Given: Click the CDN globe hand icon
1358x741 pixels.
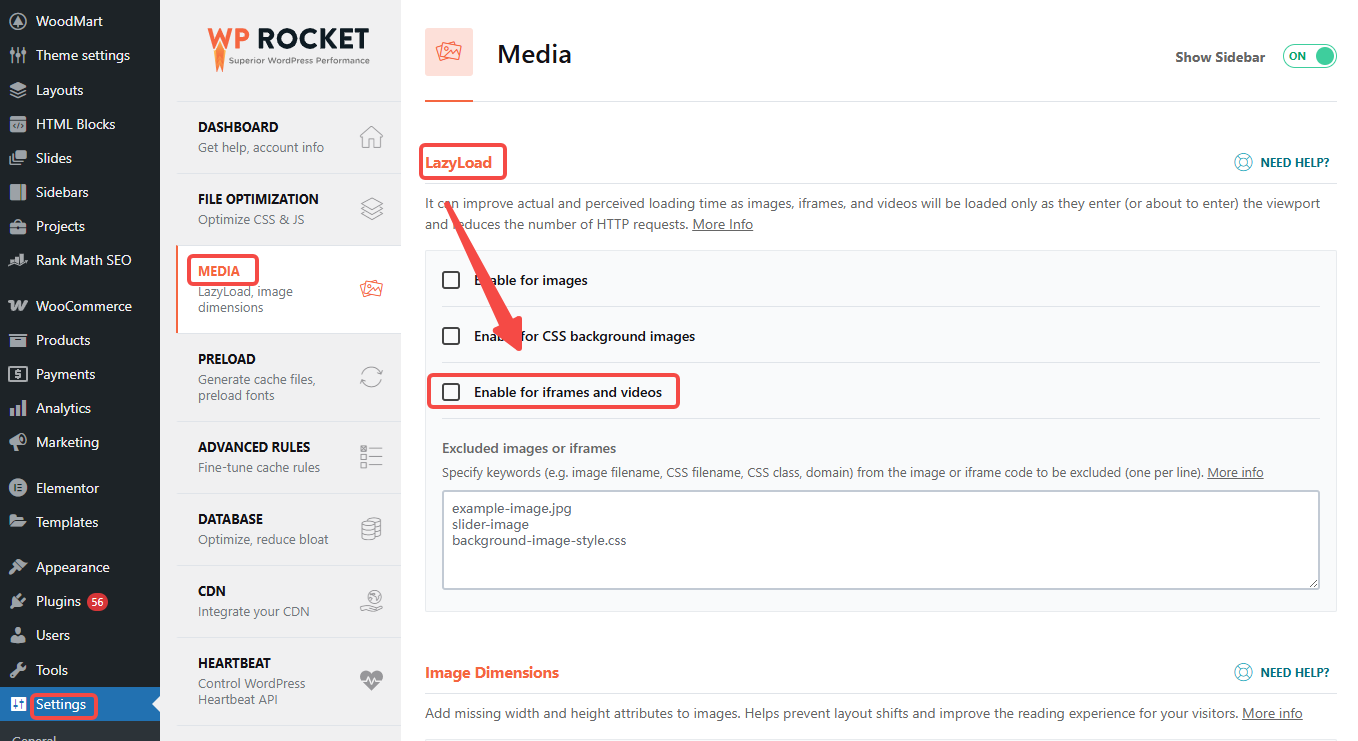Looking at the screenshot, I should coord(371,601).
